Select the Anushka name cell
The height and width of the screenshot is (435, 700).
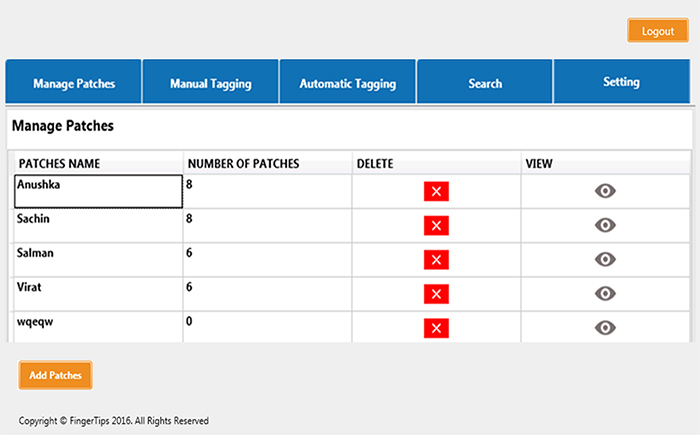(98, 191)
